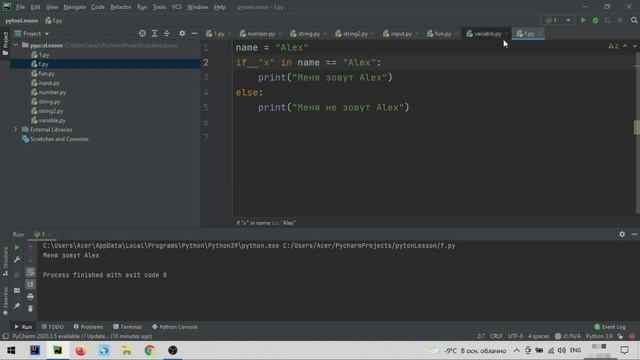This screenshot has width=640, height=360.
Task: Change UTF-8 file encoding in status bar
Action: pyautogui.click(x=515, y=336)
